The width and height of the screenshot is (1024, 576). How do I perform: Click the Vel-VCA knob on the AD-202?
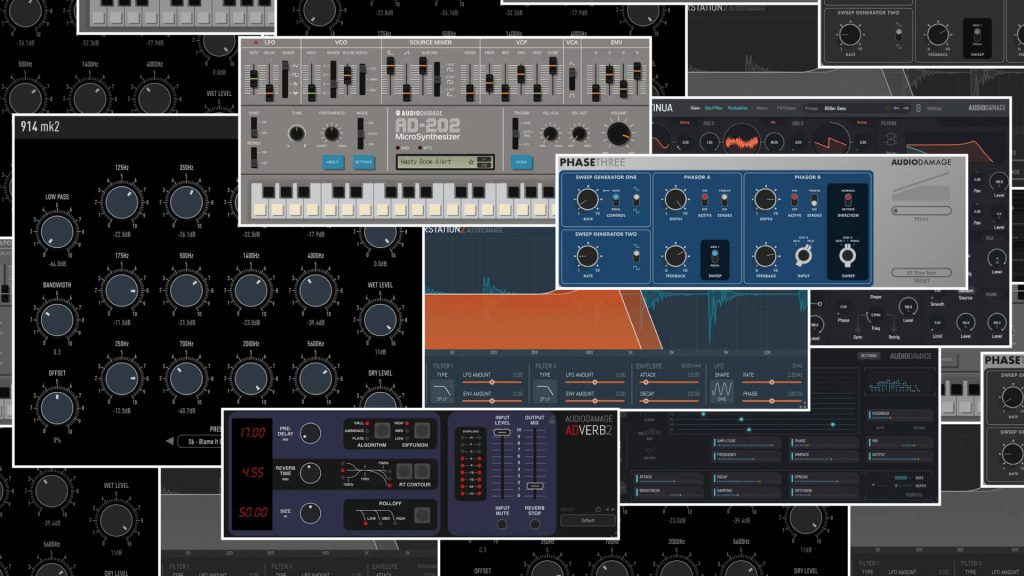551,134
